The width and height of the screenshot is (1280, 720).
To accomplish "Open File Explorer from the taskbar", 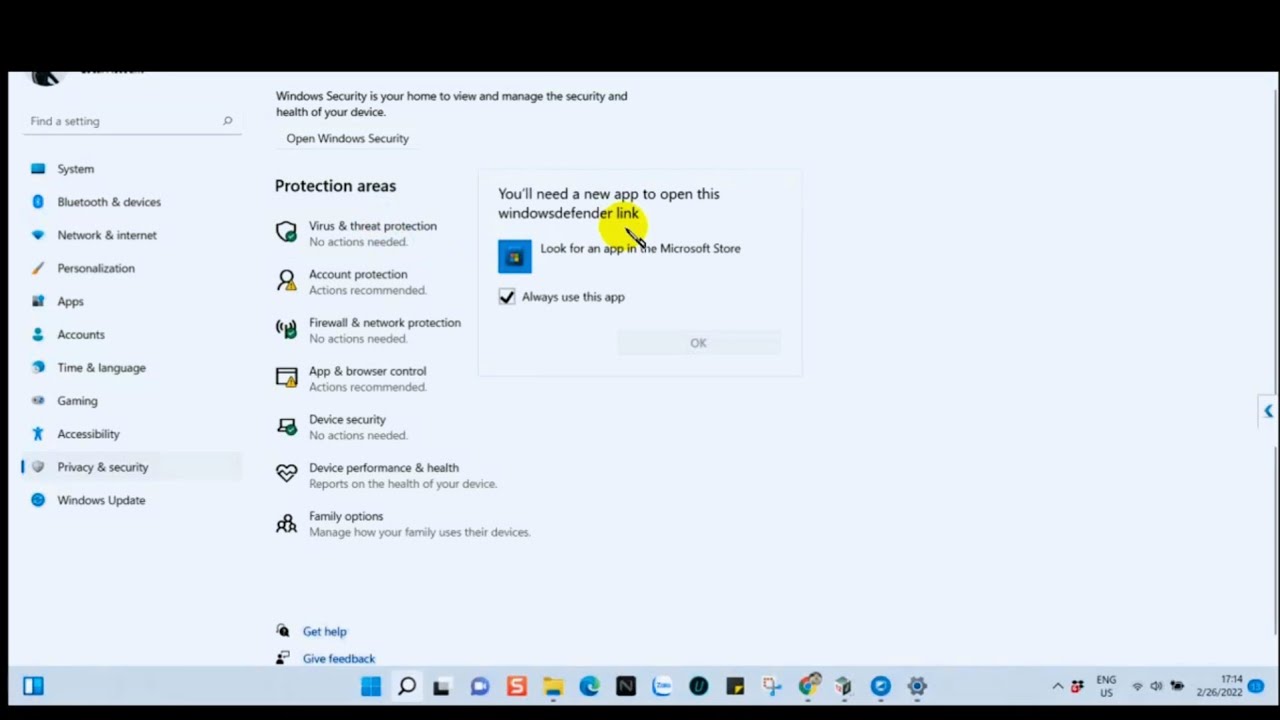I will coord(553,687).
